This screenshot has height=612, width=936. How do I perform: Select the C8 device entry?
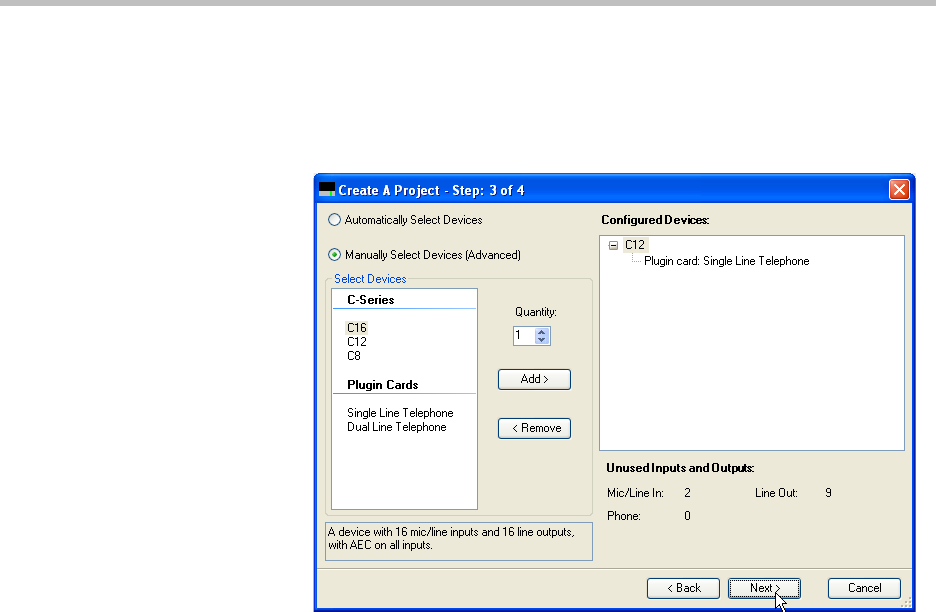pyautogui.click(x=354, y=355)
